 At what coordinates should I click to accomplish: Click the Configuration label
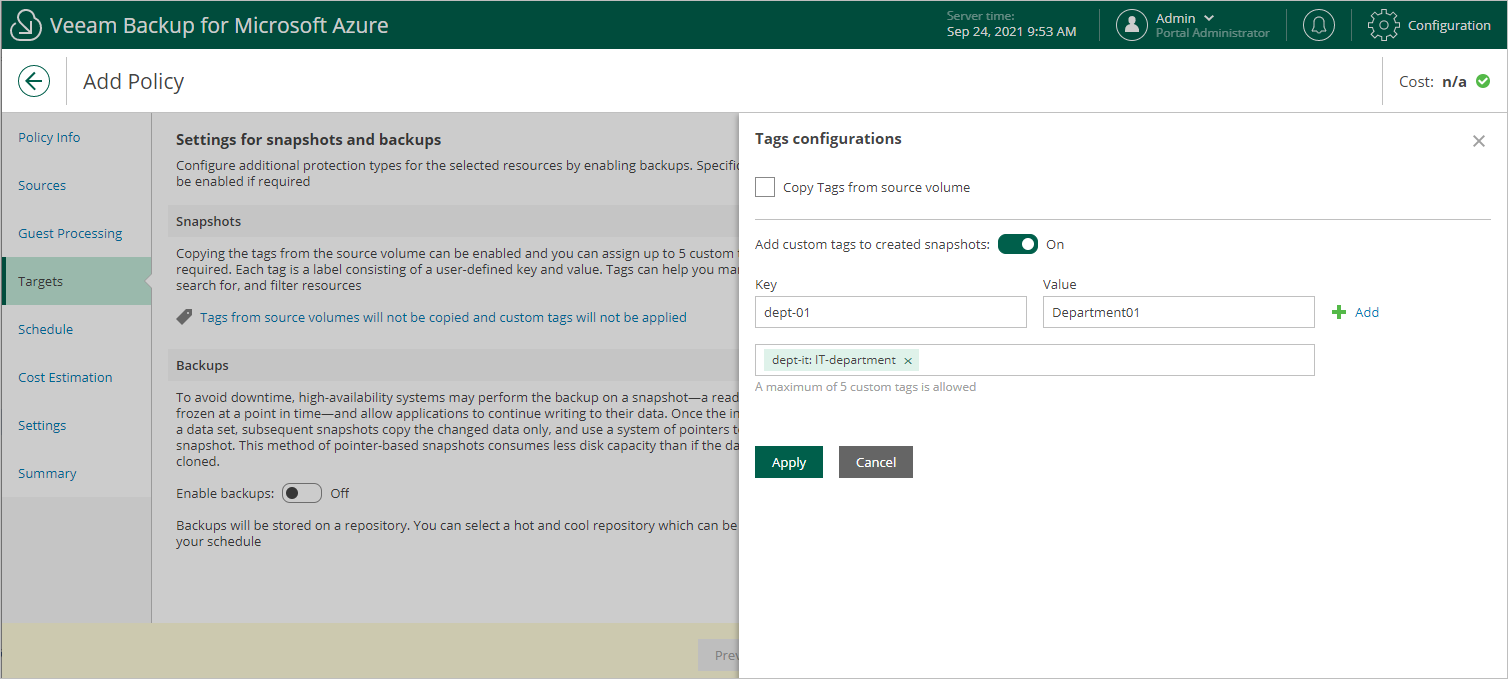1449,25
